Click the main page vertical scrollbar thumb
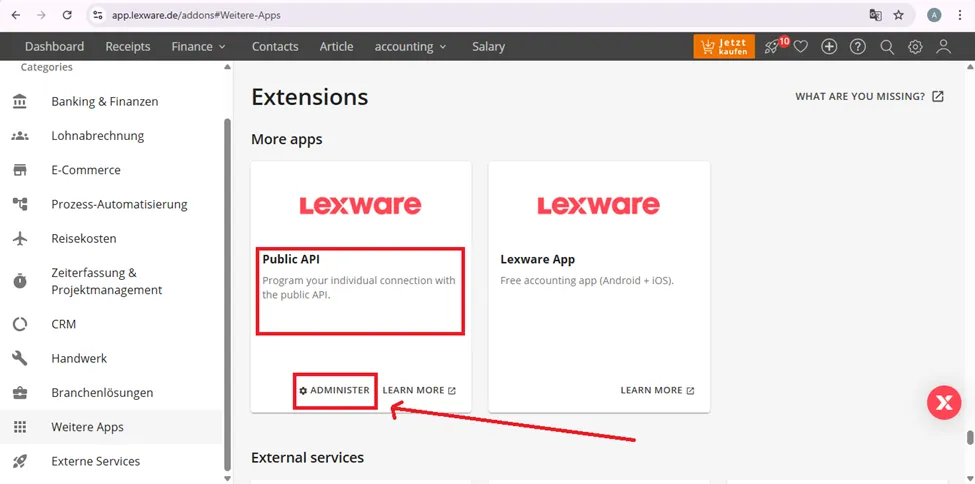The image size is (975, 484). [x=970, y=438]
